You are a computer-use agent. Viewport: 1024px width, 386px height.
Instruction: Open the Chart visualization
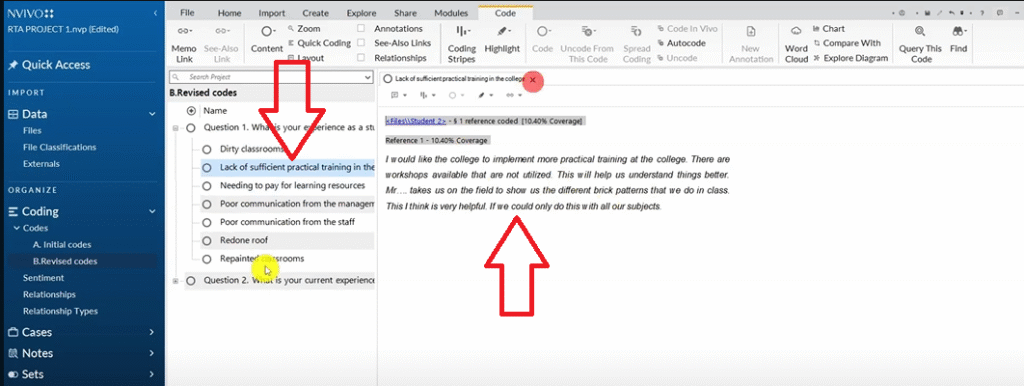(x=829, y=29)
